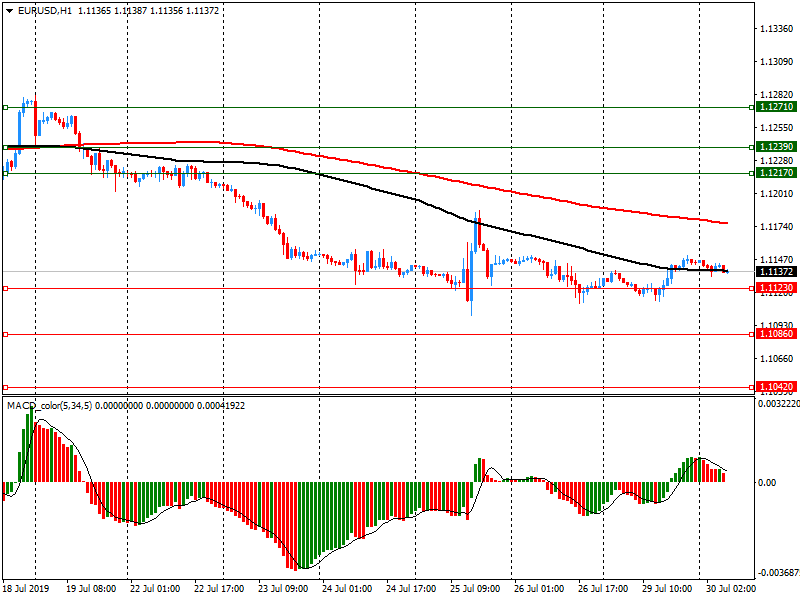Click the 25 Jul 09:00 time label
Viewport: 800px width, 600px height.
pos(475,589)
